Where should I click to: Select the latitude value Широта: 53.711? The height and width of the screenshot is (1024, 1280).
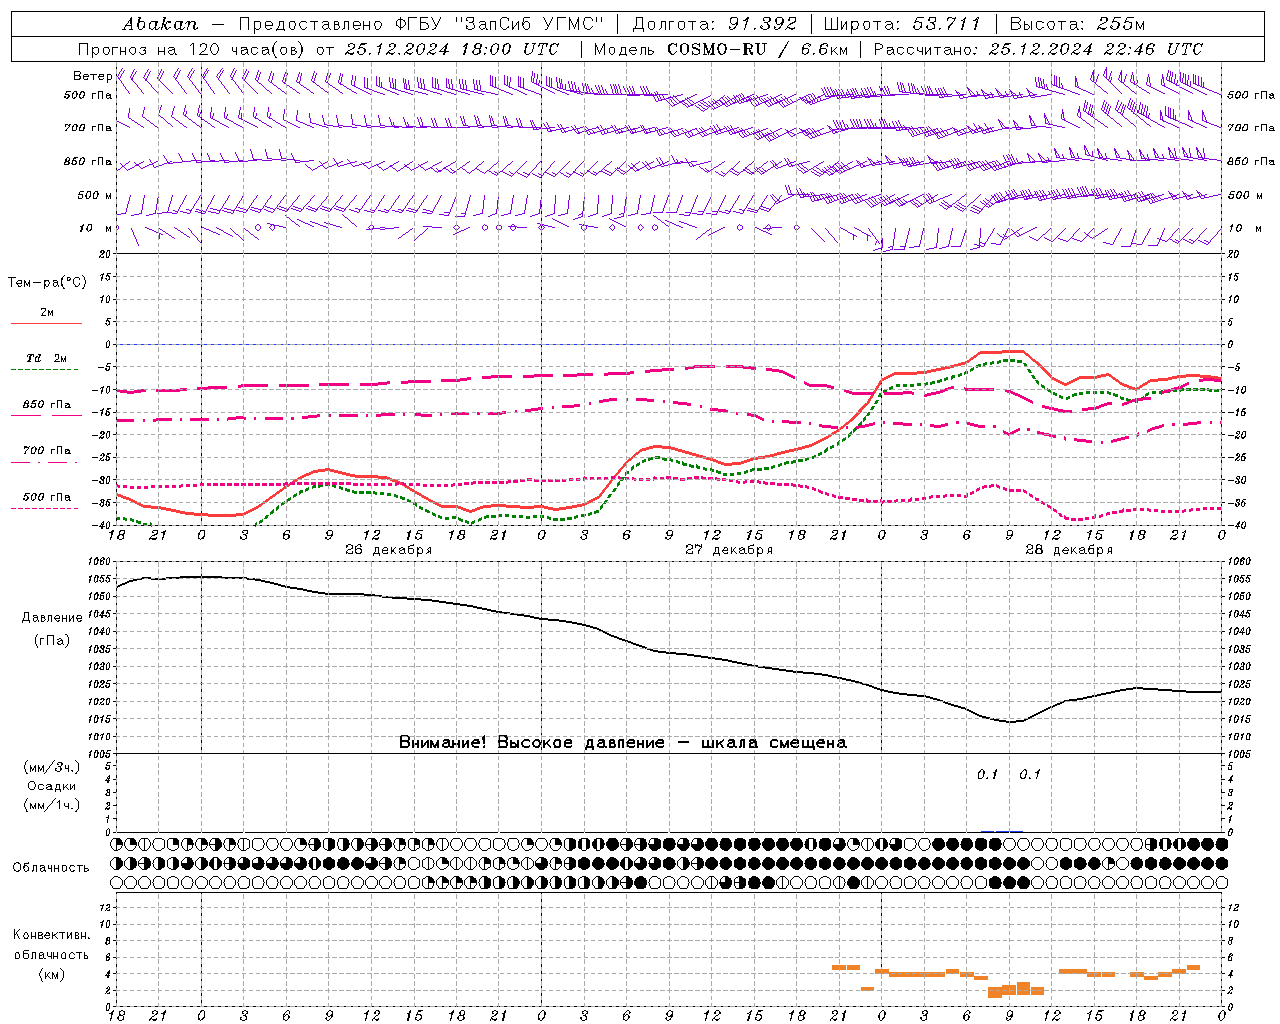click(902, 23)
